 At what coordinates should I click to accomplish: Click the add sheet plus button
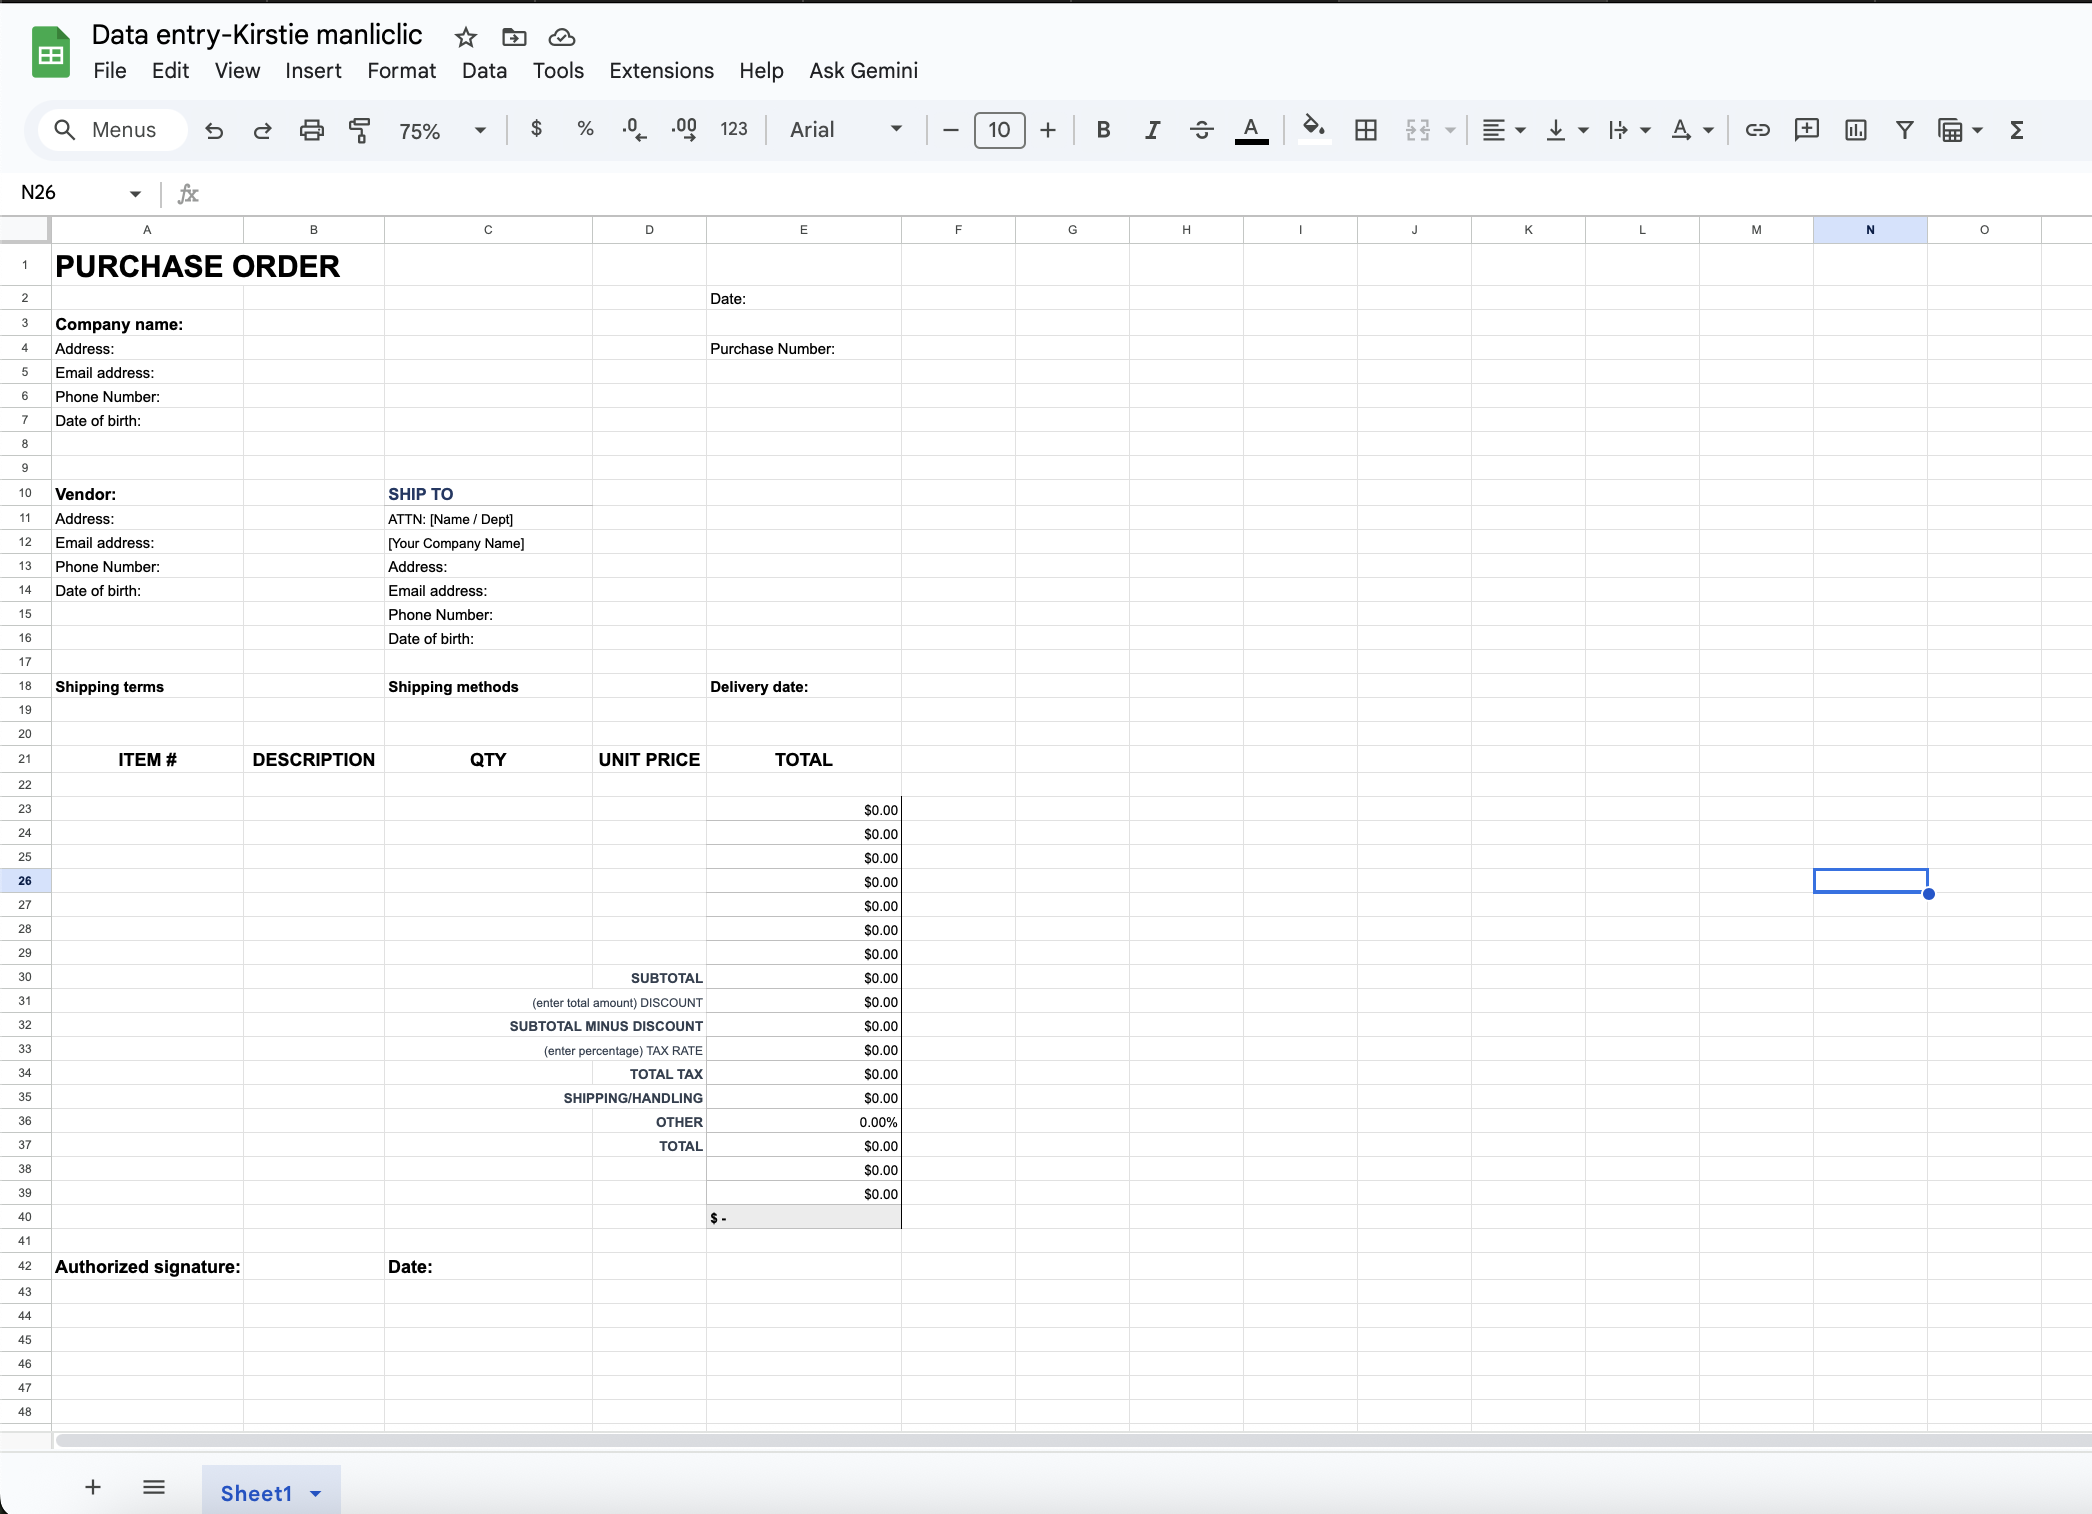(93, 1487)
